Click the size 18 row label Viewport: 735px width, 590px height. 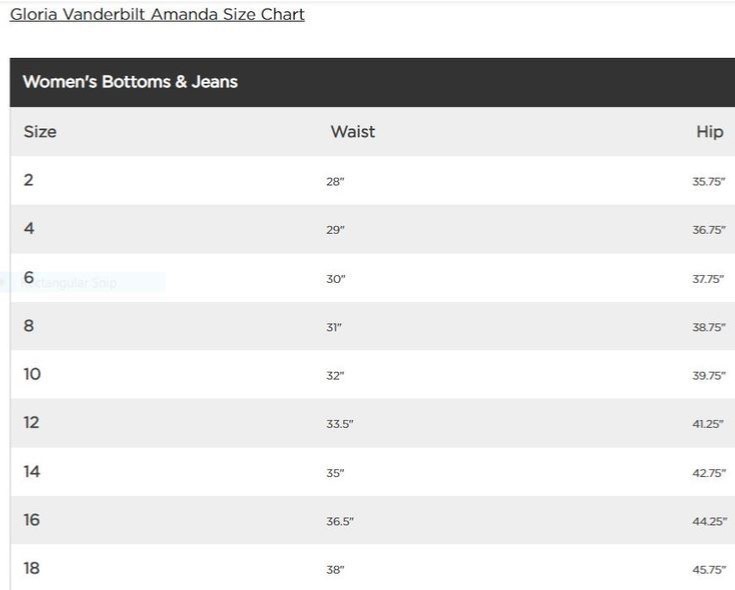click(32, 568)
